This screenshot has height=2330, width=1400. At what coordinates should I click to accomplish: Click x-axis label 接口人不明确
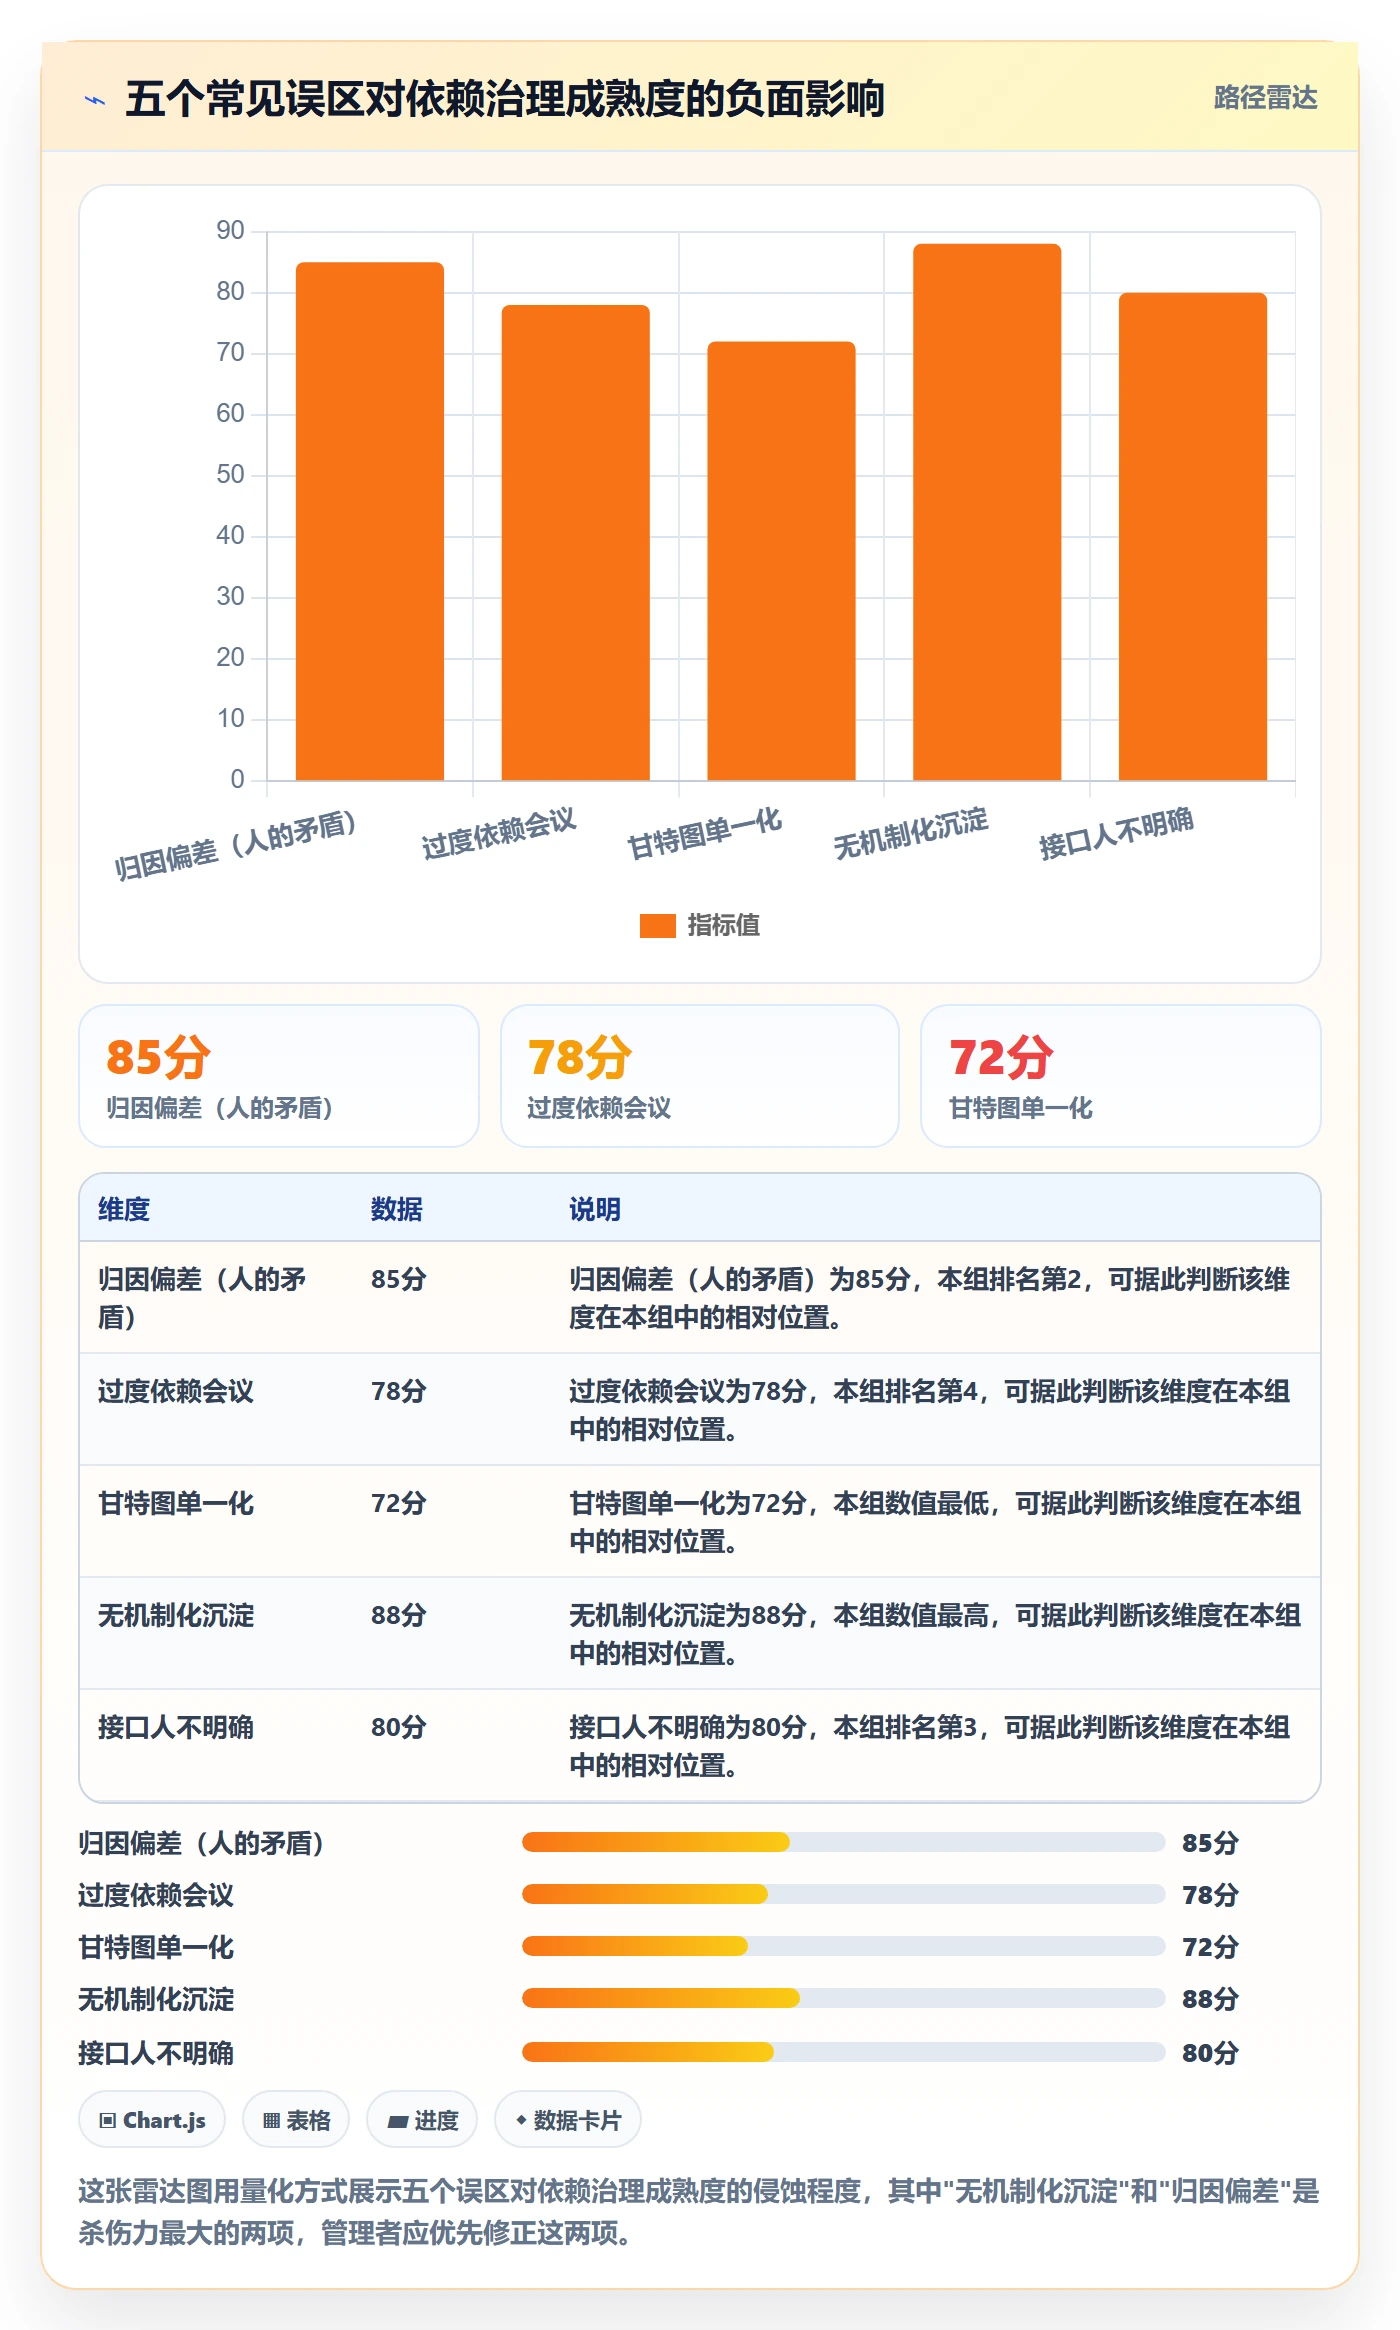(x=1116, y=834)
